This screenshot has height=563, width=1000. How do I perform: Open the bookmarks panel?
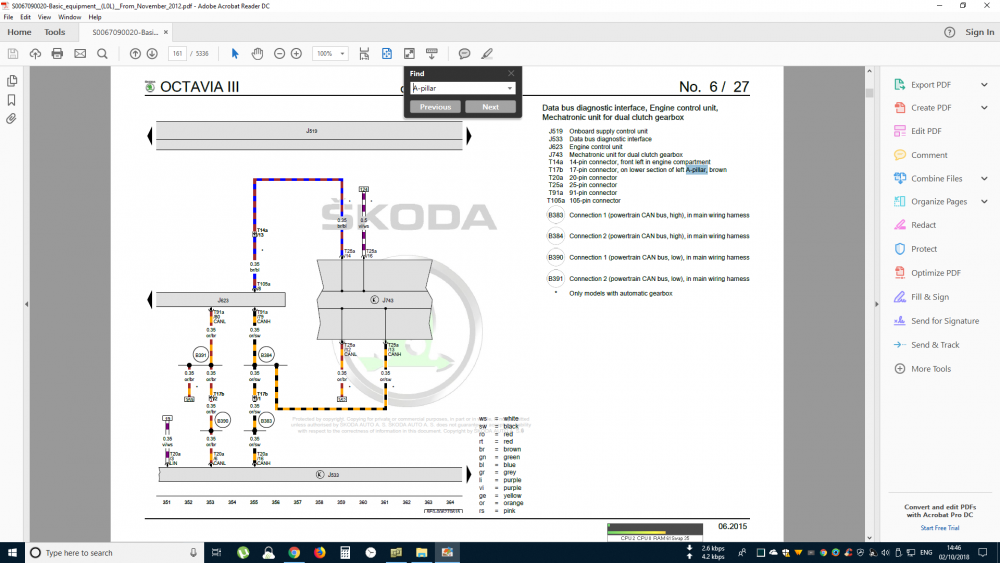click(11, 100)
